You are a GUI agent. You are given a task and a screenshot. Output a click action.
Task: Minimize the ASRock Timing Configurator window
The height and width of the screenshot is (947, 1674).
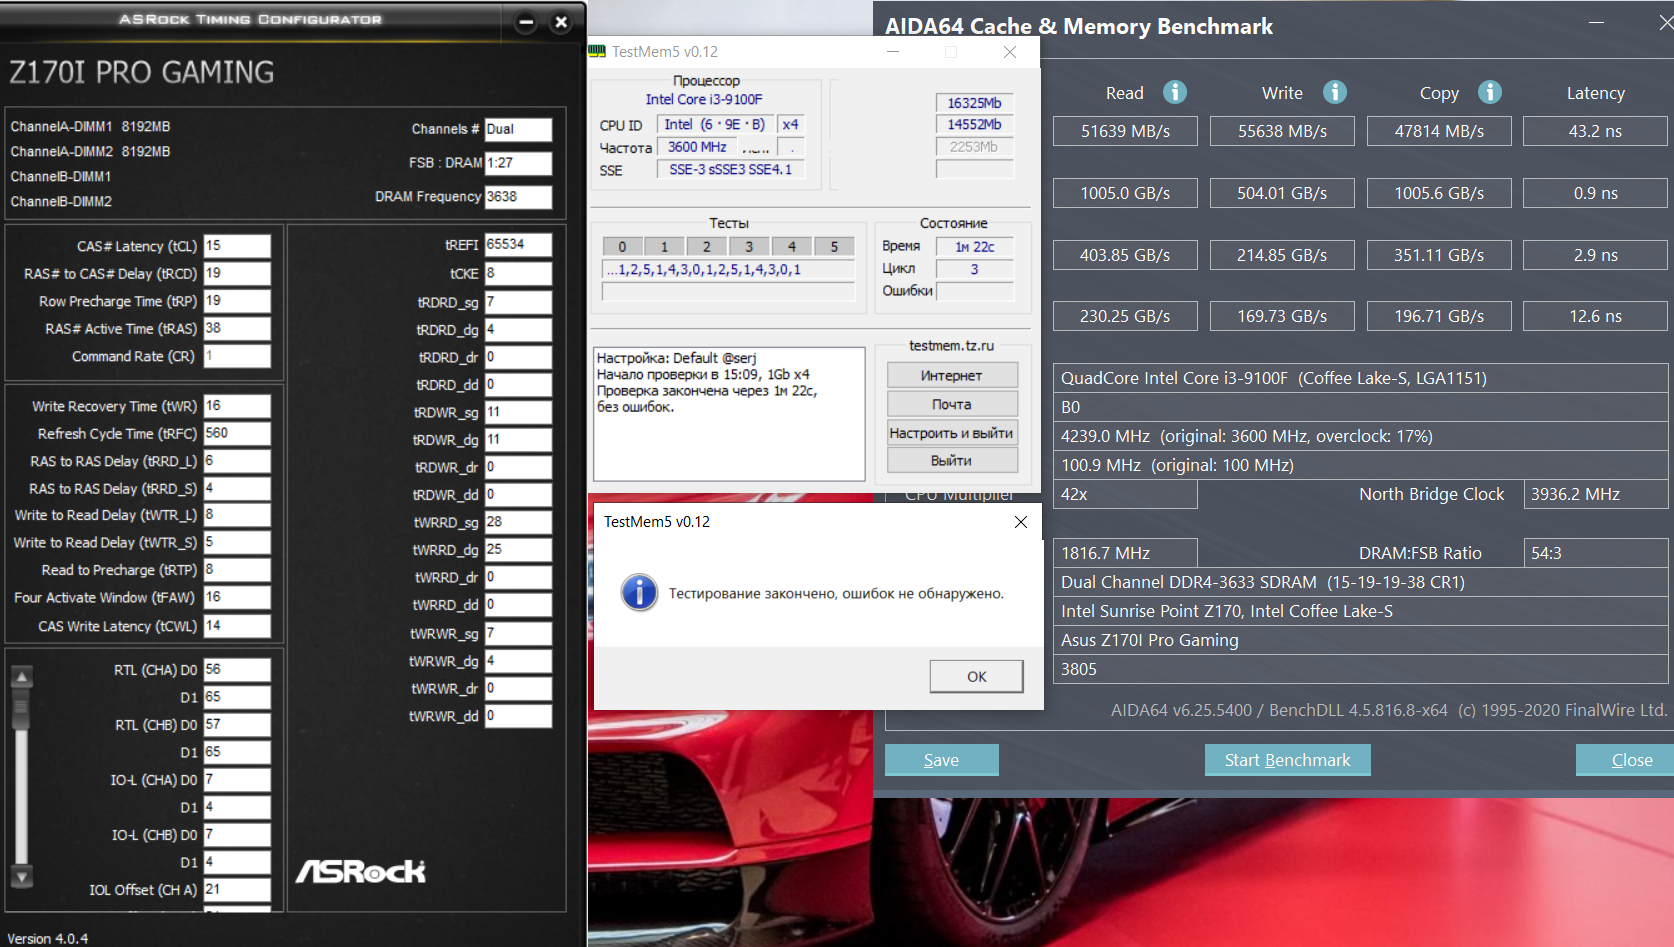[526, 22]
